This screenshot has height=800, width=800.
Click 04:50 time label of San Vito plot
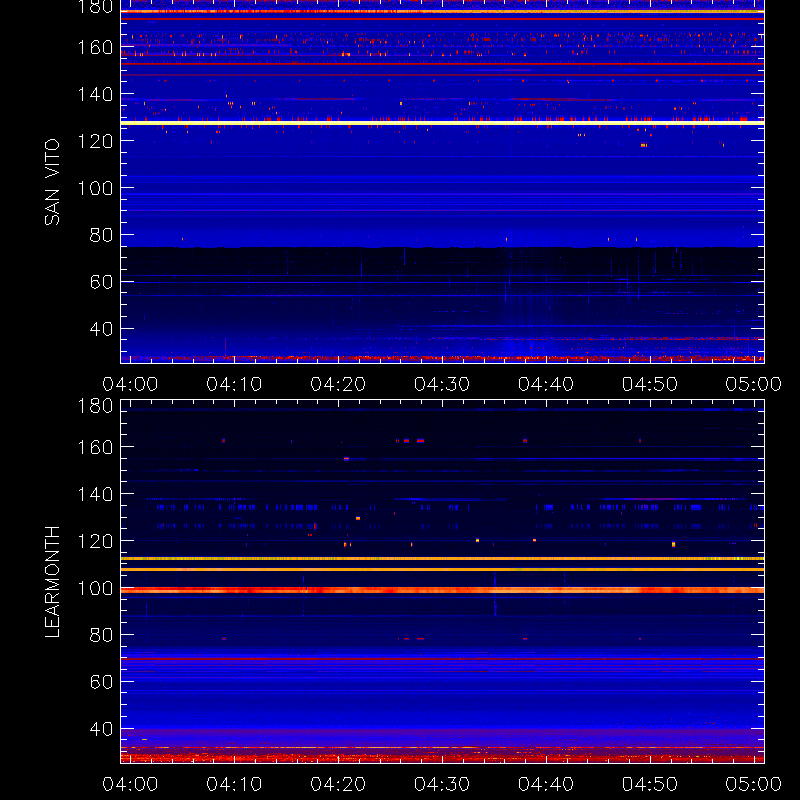(x=649, y=384)
